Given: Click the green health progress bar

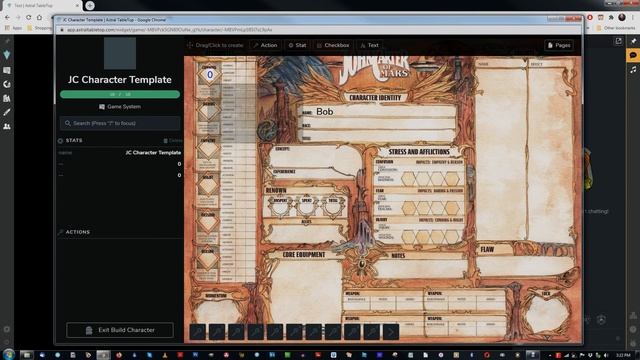Looking at the screenshot, I should tap(120, 94).
